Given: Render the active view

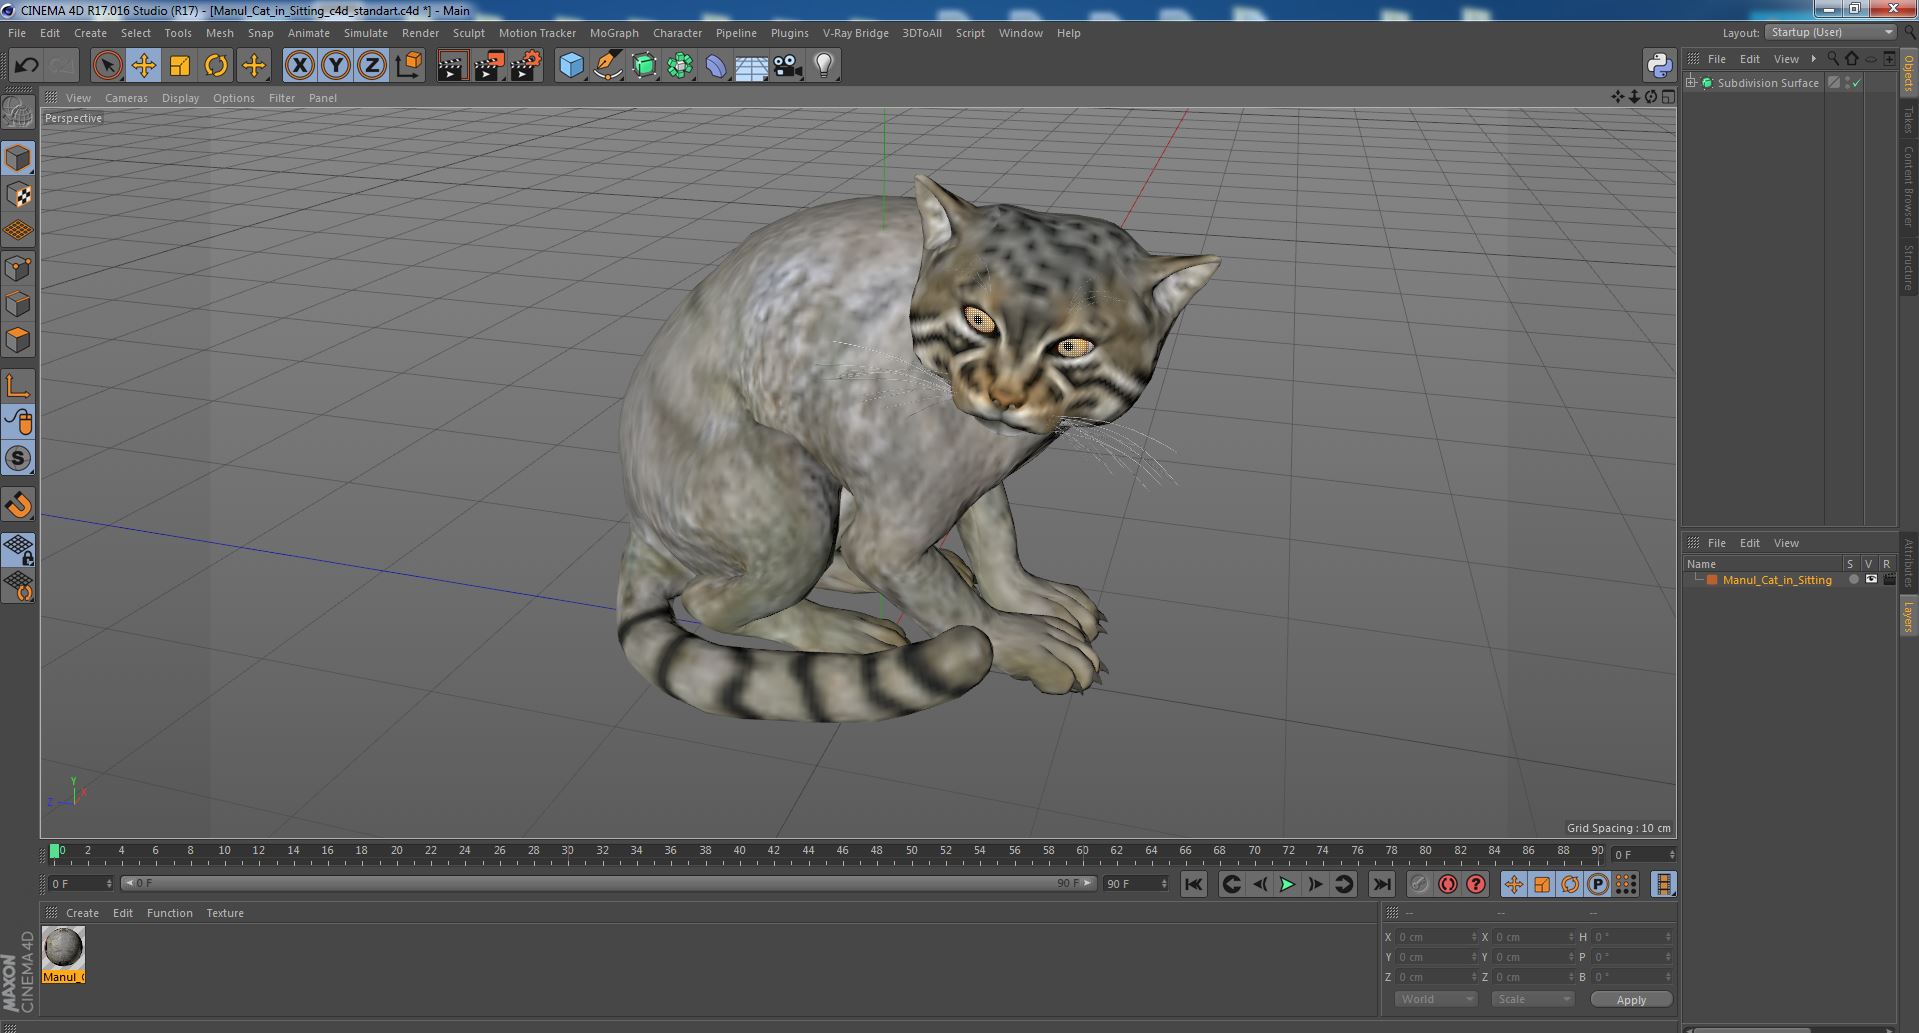Looking at the screenshot, I should pos(452,66).
